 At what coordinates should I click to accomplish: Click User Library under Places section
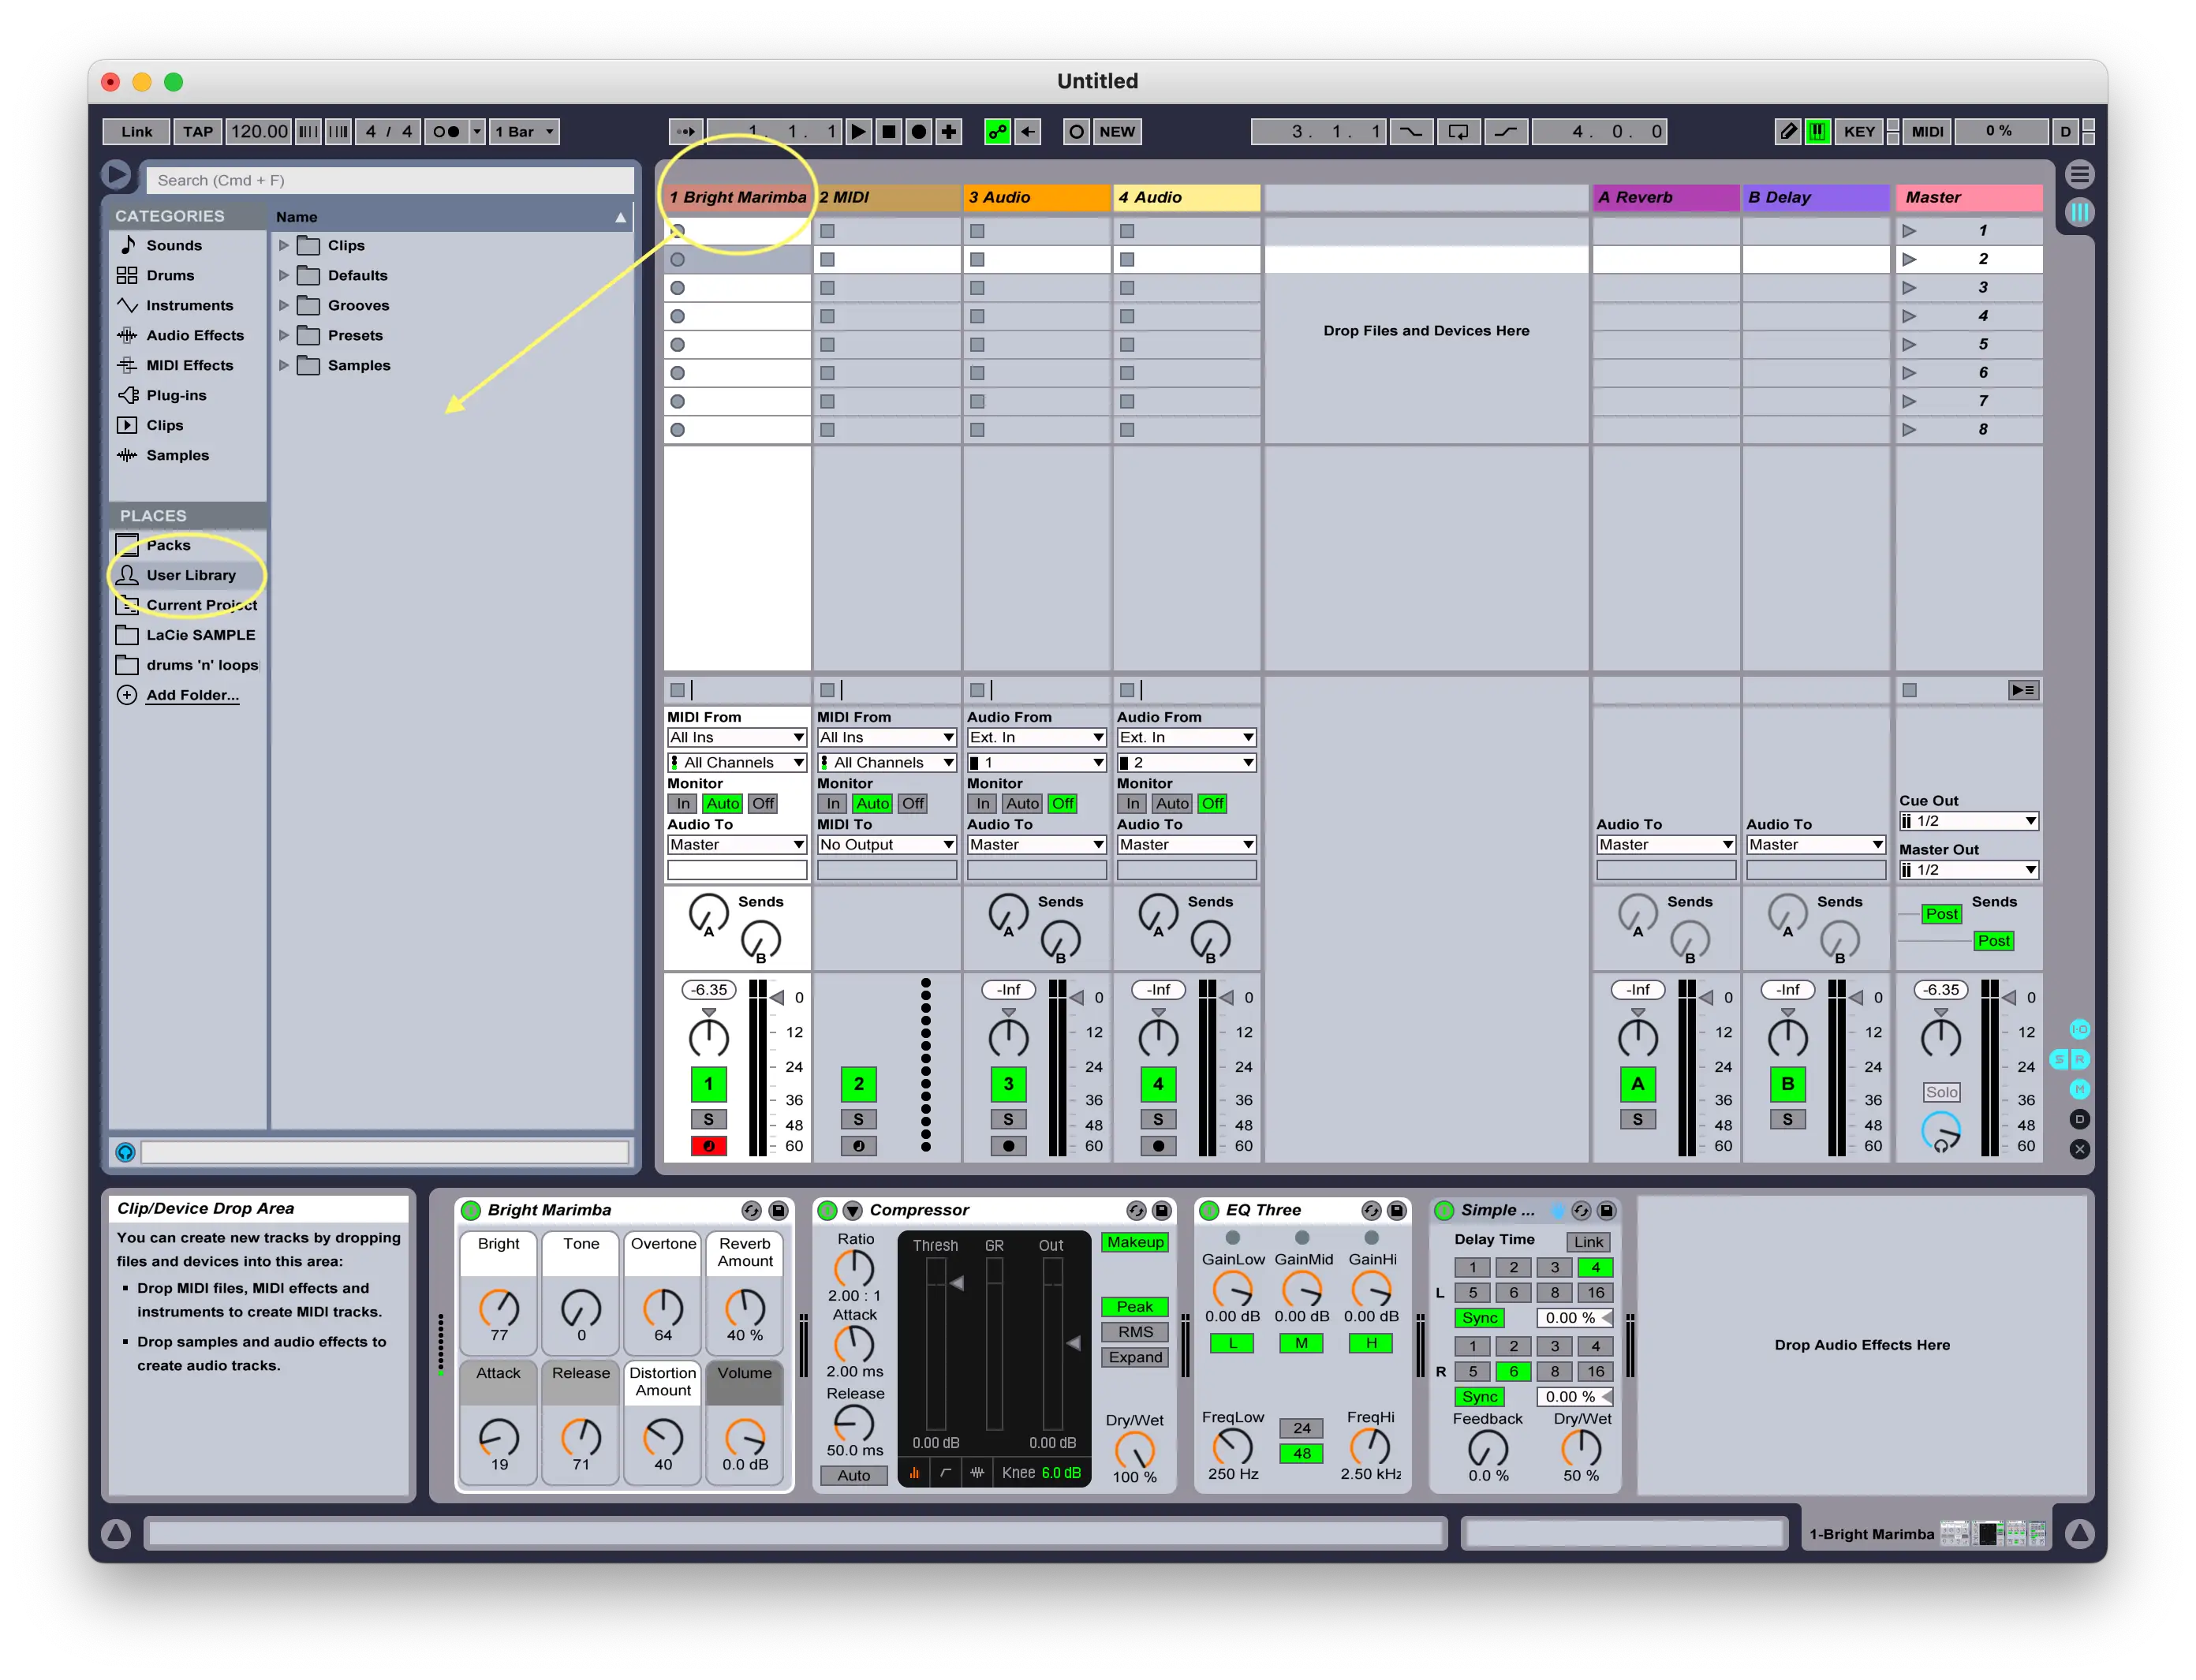[x=191, y=573]
